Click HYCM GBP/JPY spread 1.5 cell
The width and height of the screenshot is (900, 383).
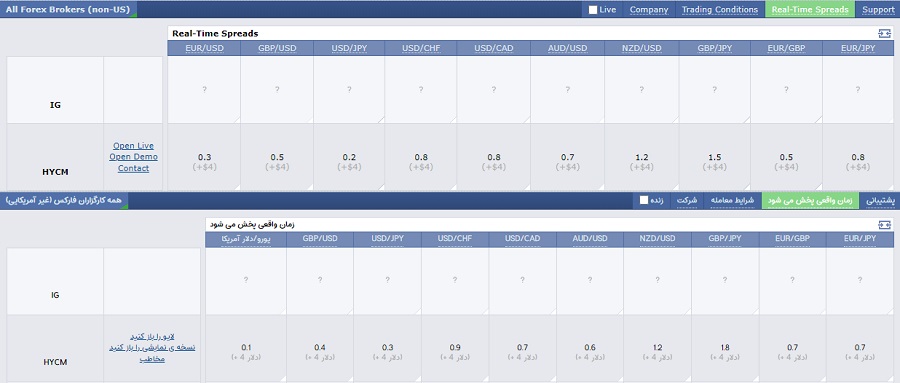[715, 157]
